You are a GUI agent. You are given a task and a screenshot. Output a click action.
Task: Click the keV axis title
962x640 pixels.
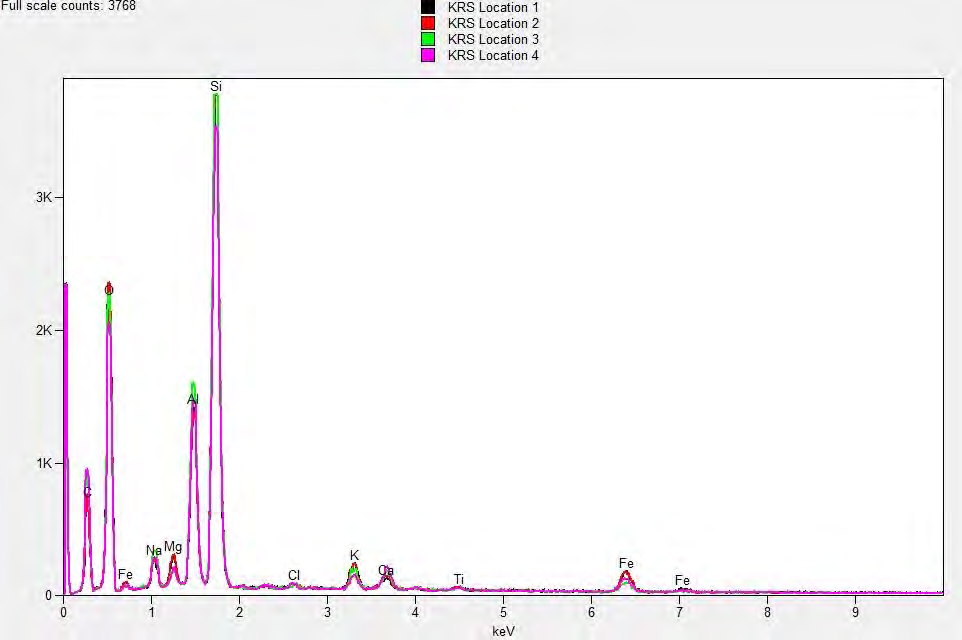click(505, 630)
